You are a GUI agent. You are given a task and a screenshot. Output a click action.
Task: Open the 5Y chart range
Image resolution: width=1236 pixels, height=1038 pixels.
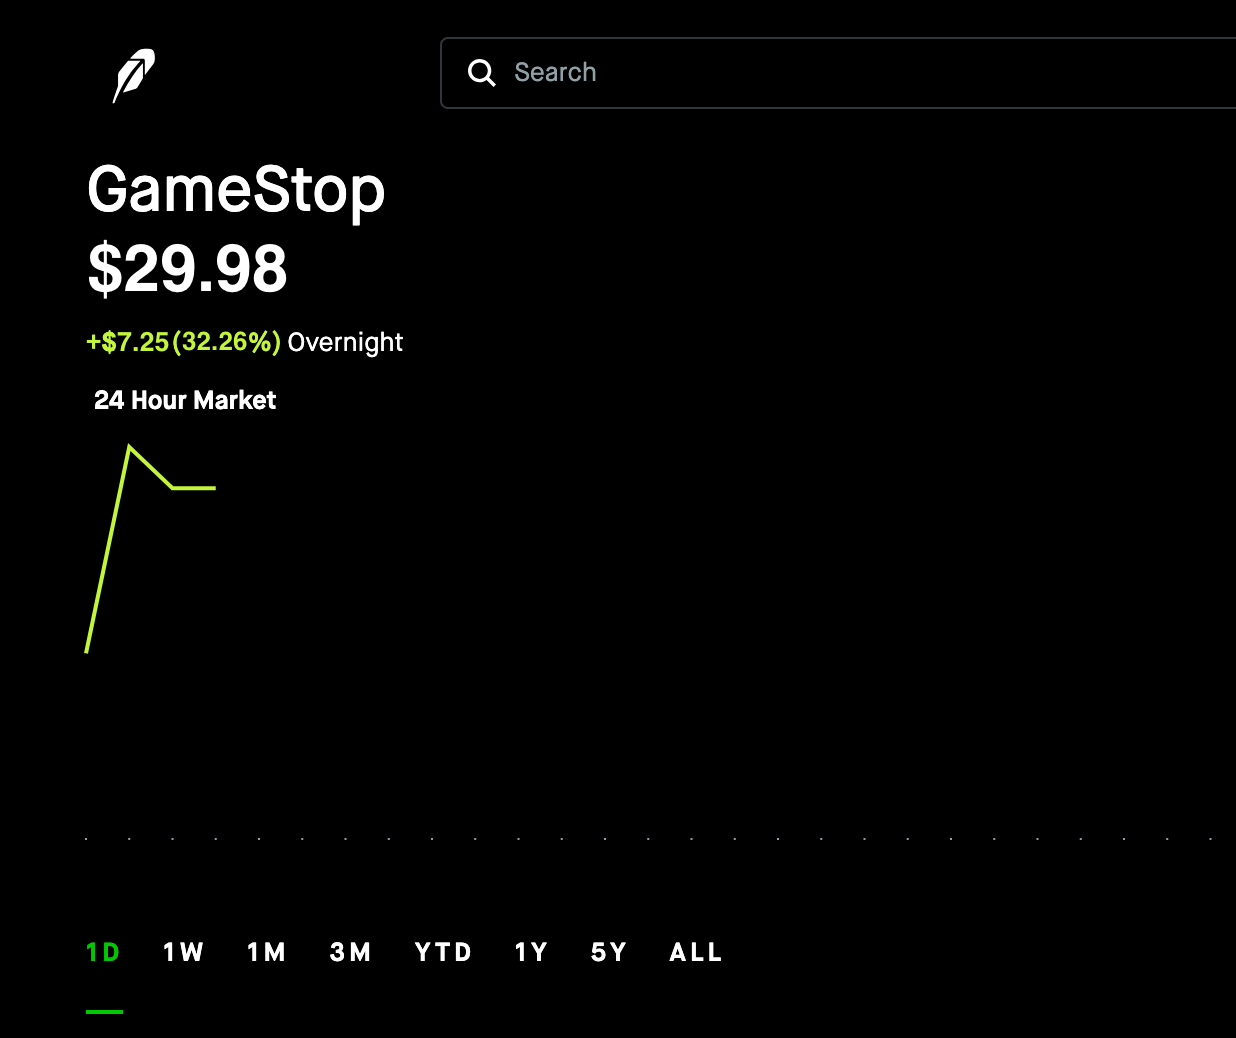tap(608, 952)
